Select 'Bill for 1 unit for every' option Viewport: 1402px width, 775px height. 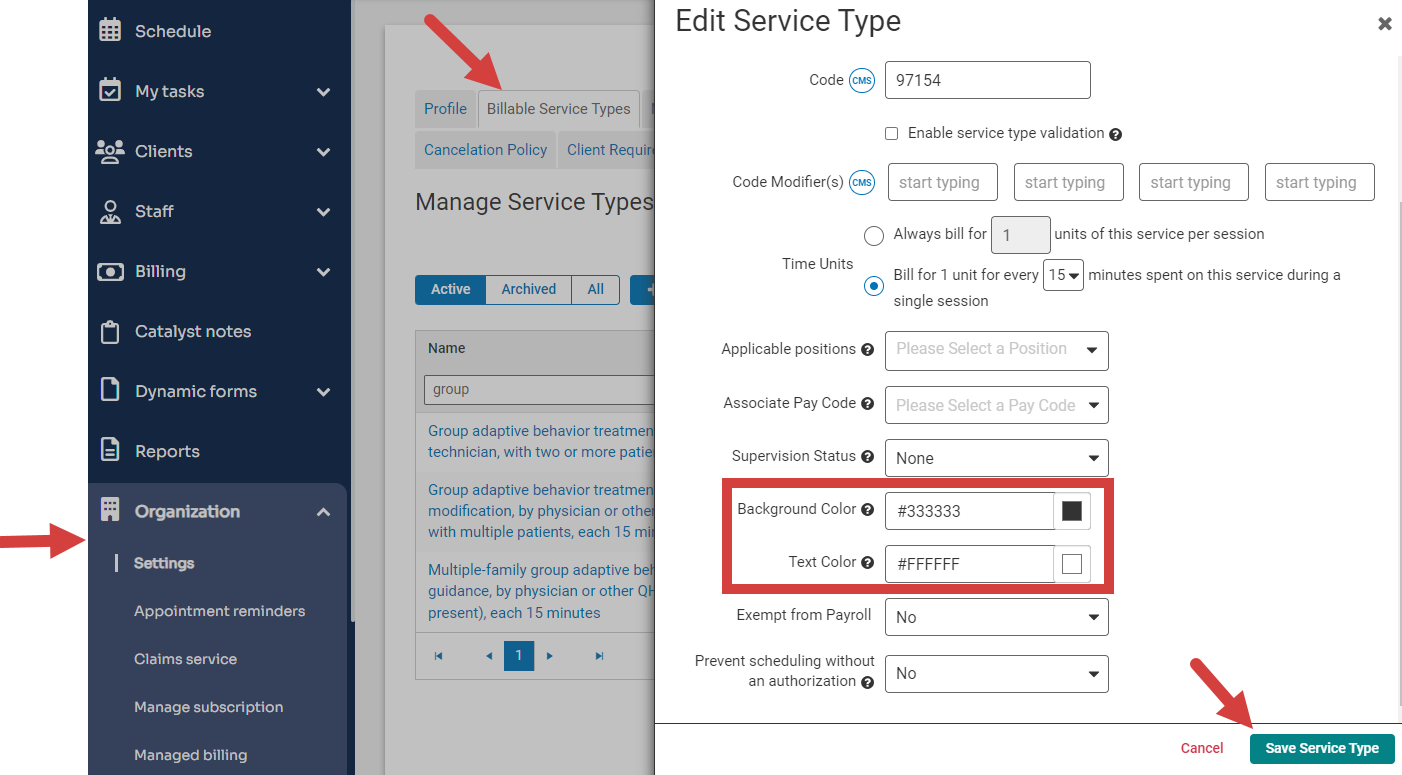pos(873,285)
